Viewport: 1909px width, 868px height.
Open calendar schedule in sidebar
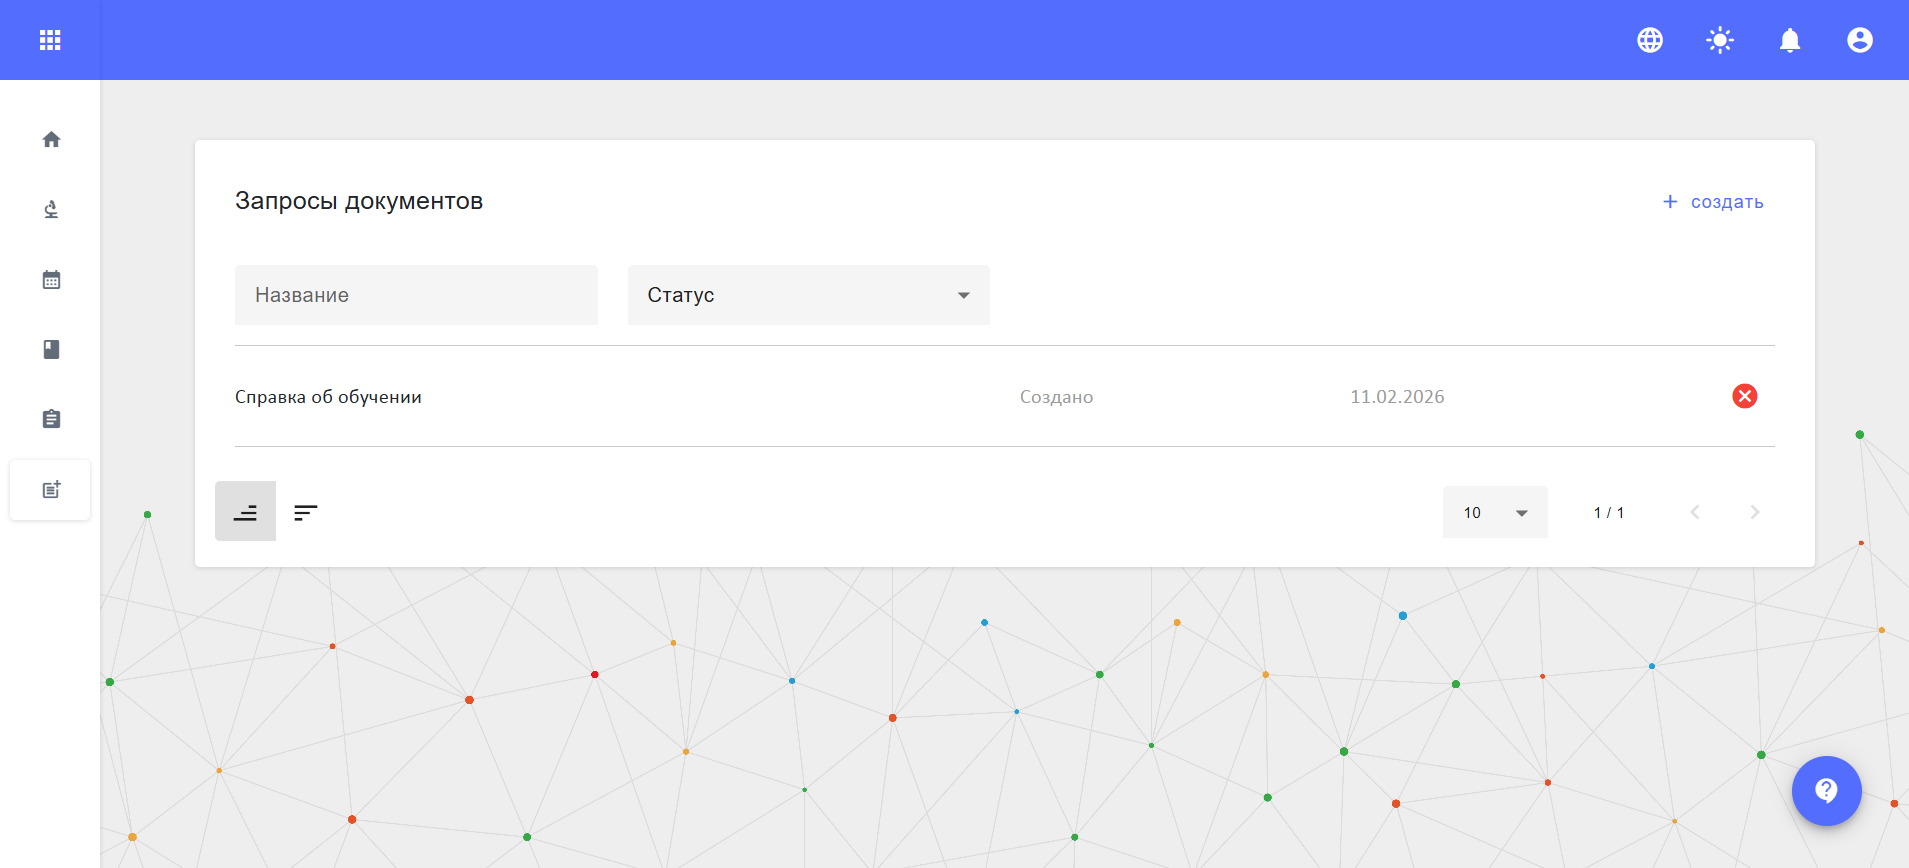click(x=51, y=280)
